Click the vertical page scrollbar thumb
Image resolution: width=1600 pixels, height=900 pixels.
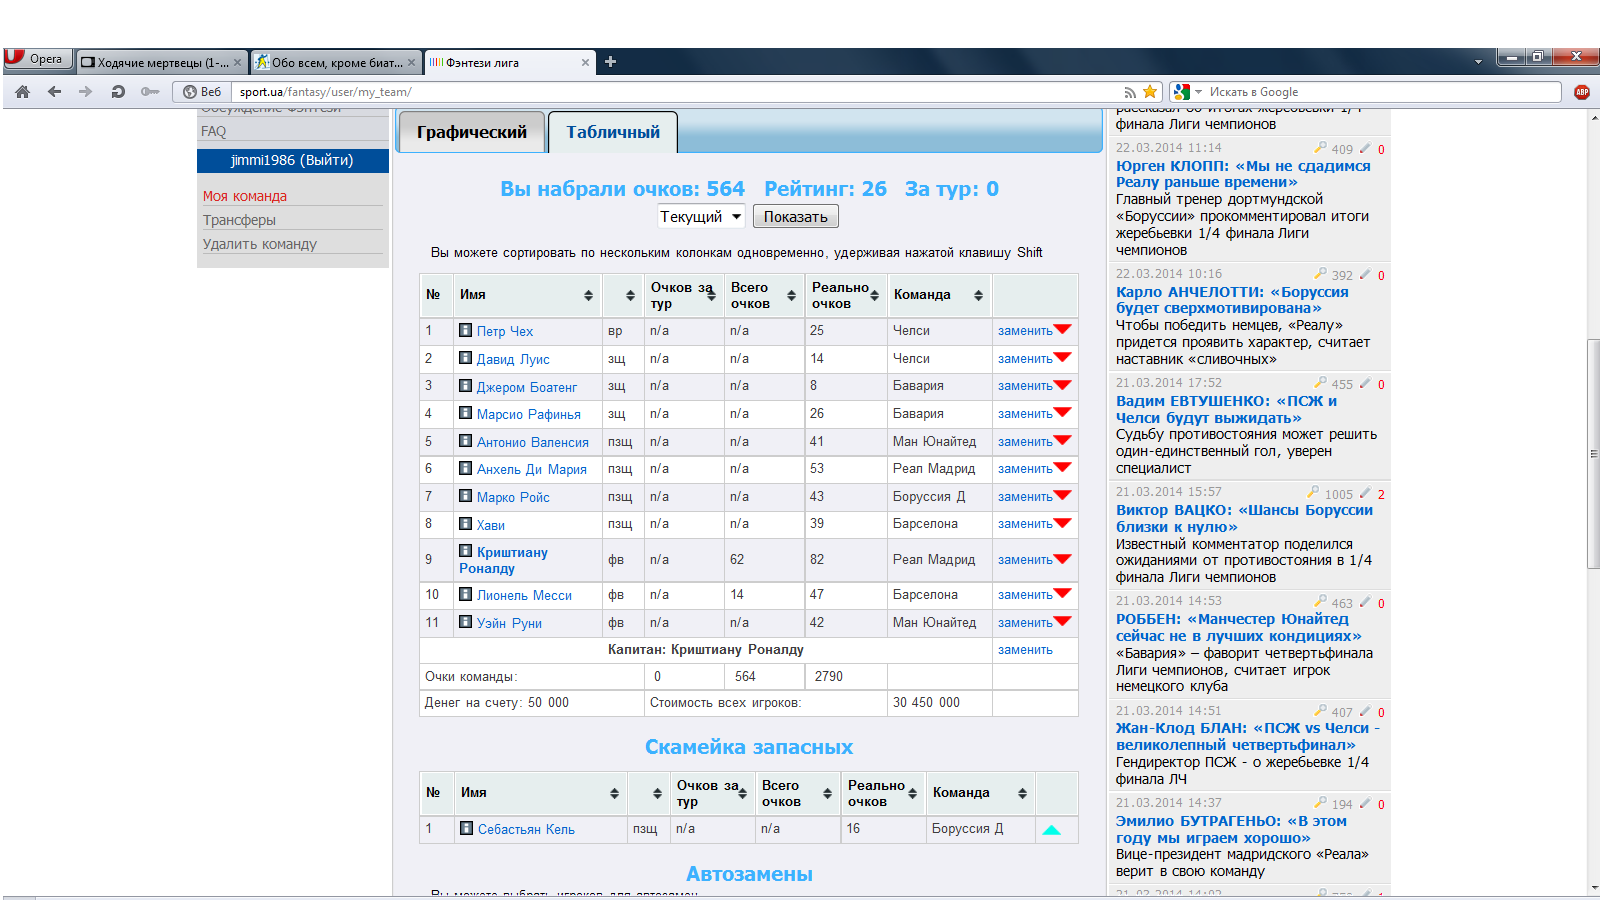point(1593,454)
